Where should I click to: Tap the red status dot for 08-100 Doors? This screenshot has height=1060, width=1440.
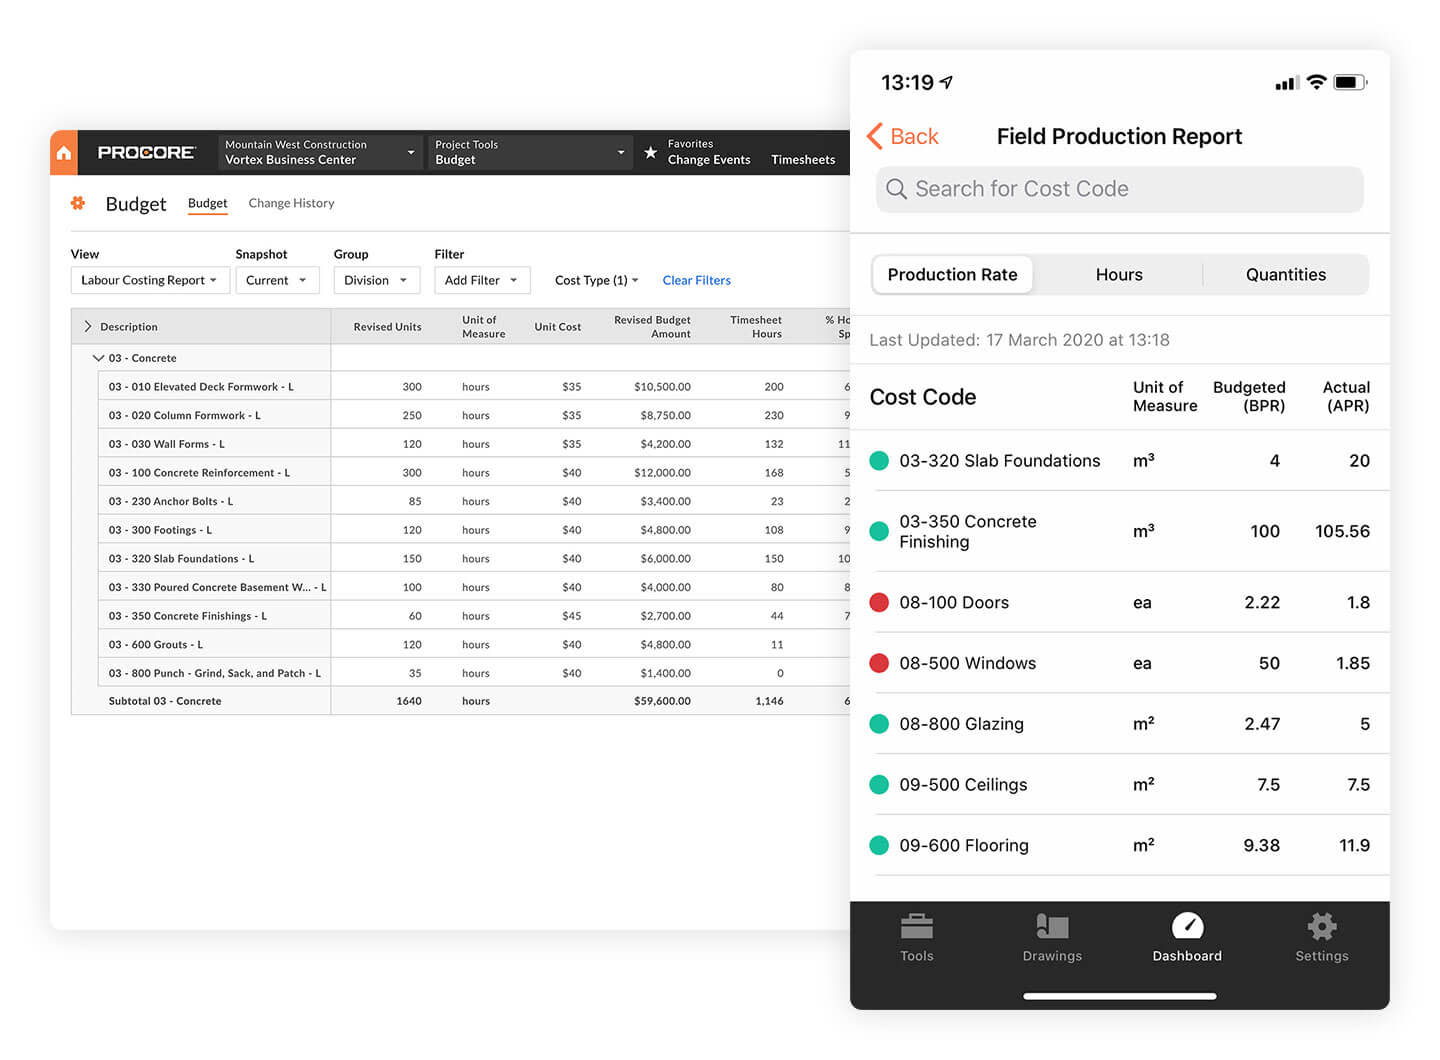pos(879,602)
